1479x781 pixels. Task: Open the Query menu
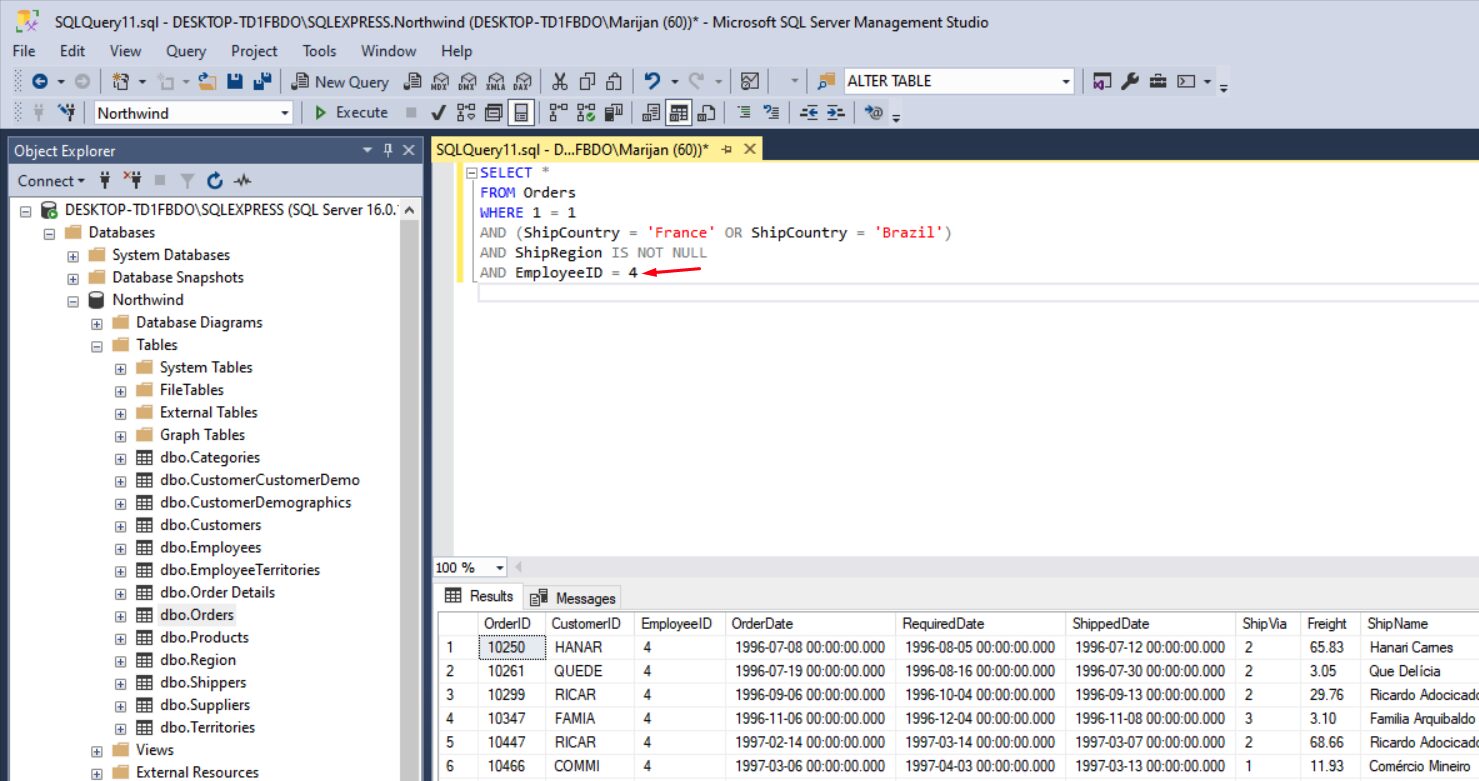tap(186, 51)
